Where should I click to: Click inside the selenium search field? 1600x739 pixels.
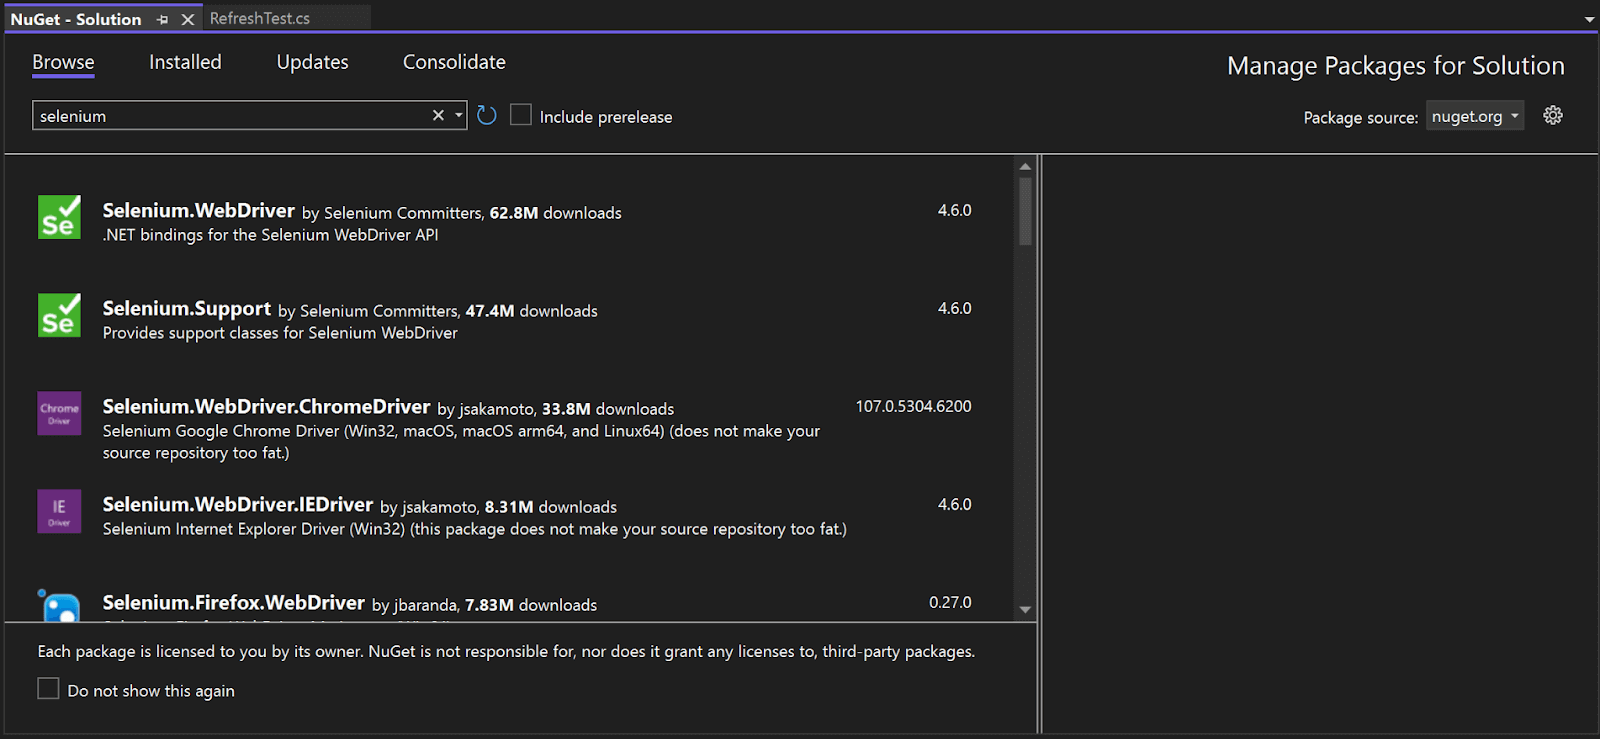click(x=230, y=116)
